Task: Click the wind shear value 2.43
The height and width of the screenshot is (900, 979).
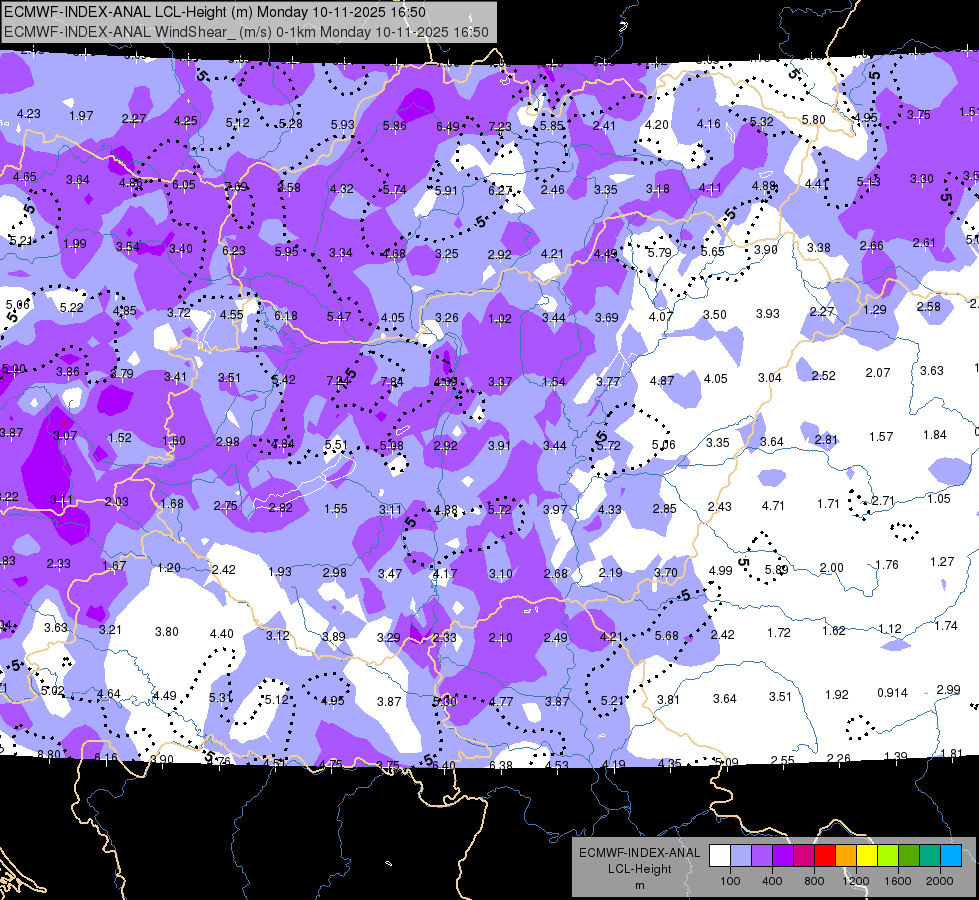Action: pyautogui.click(x=719, y=507)
